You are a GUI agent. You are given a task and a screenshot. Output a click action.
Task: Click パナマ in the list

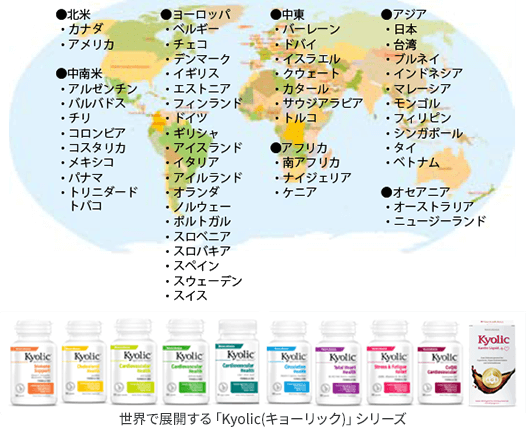click(x=86, y=177)
